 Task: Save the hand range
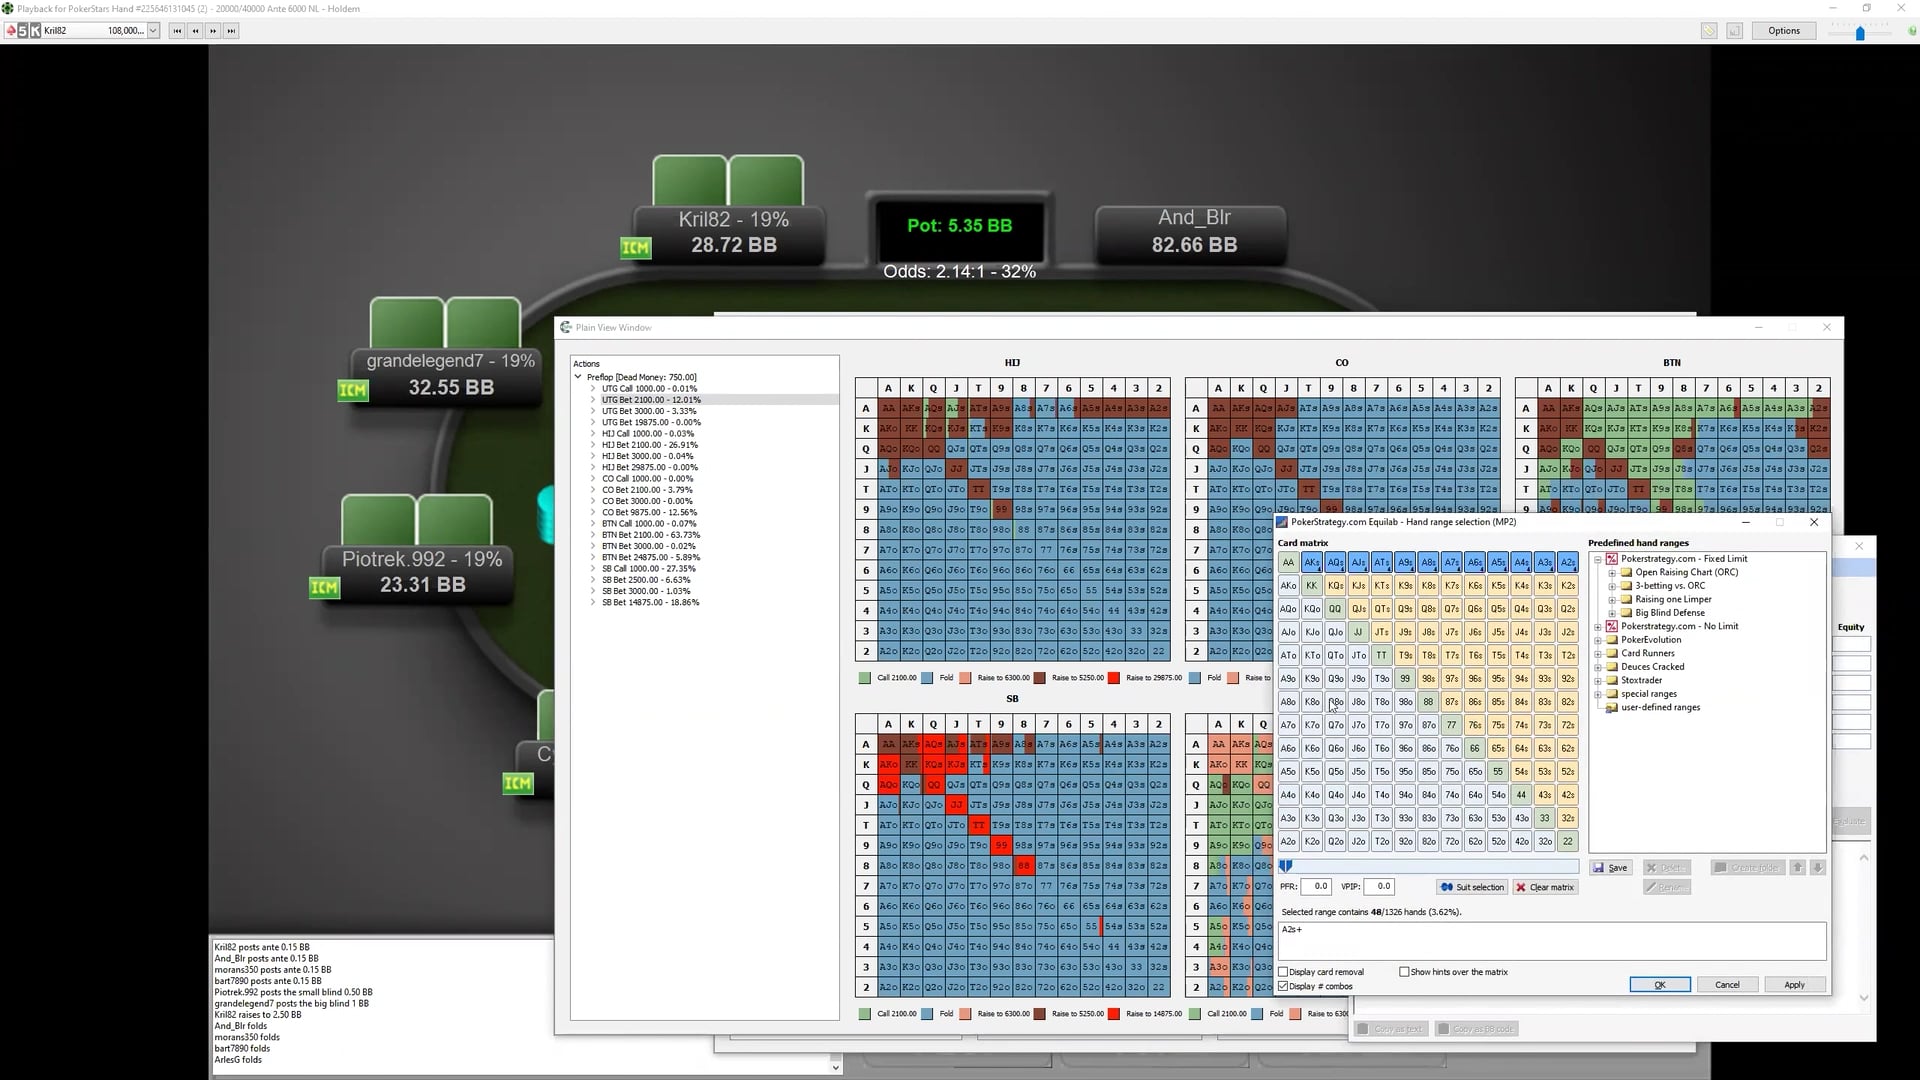click(1610, 867)
